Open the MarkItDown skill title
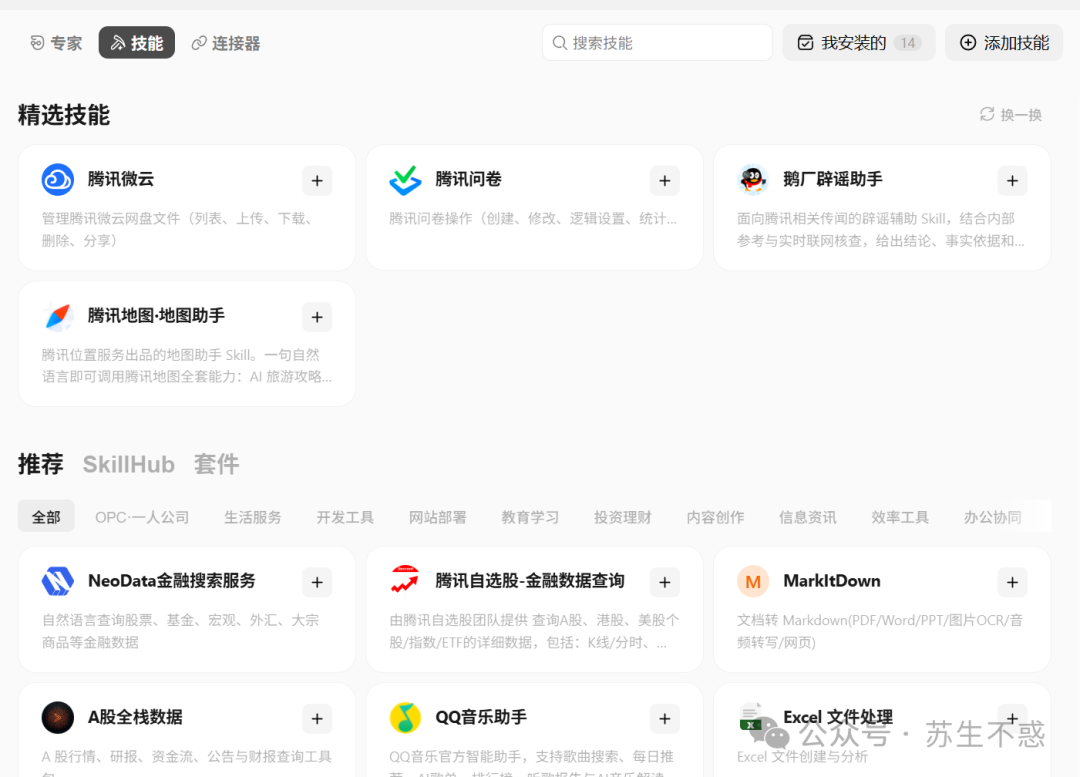The width and height of the screenshot is (1080, 777). pyautogui.click(x=832, y=581)
